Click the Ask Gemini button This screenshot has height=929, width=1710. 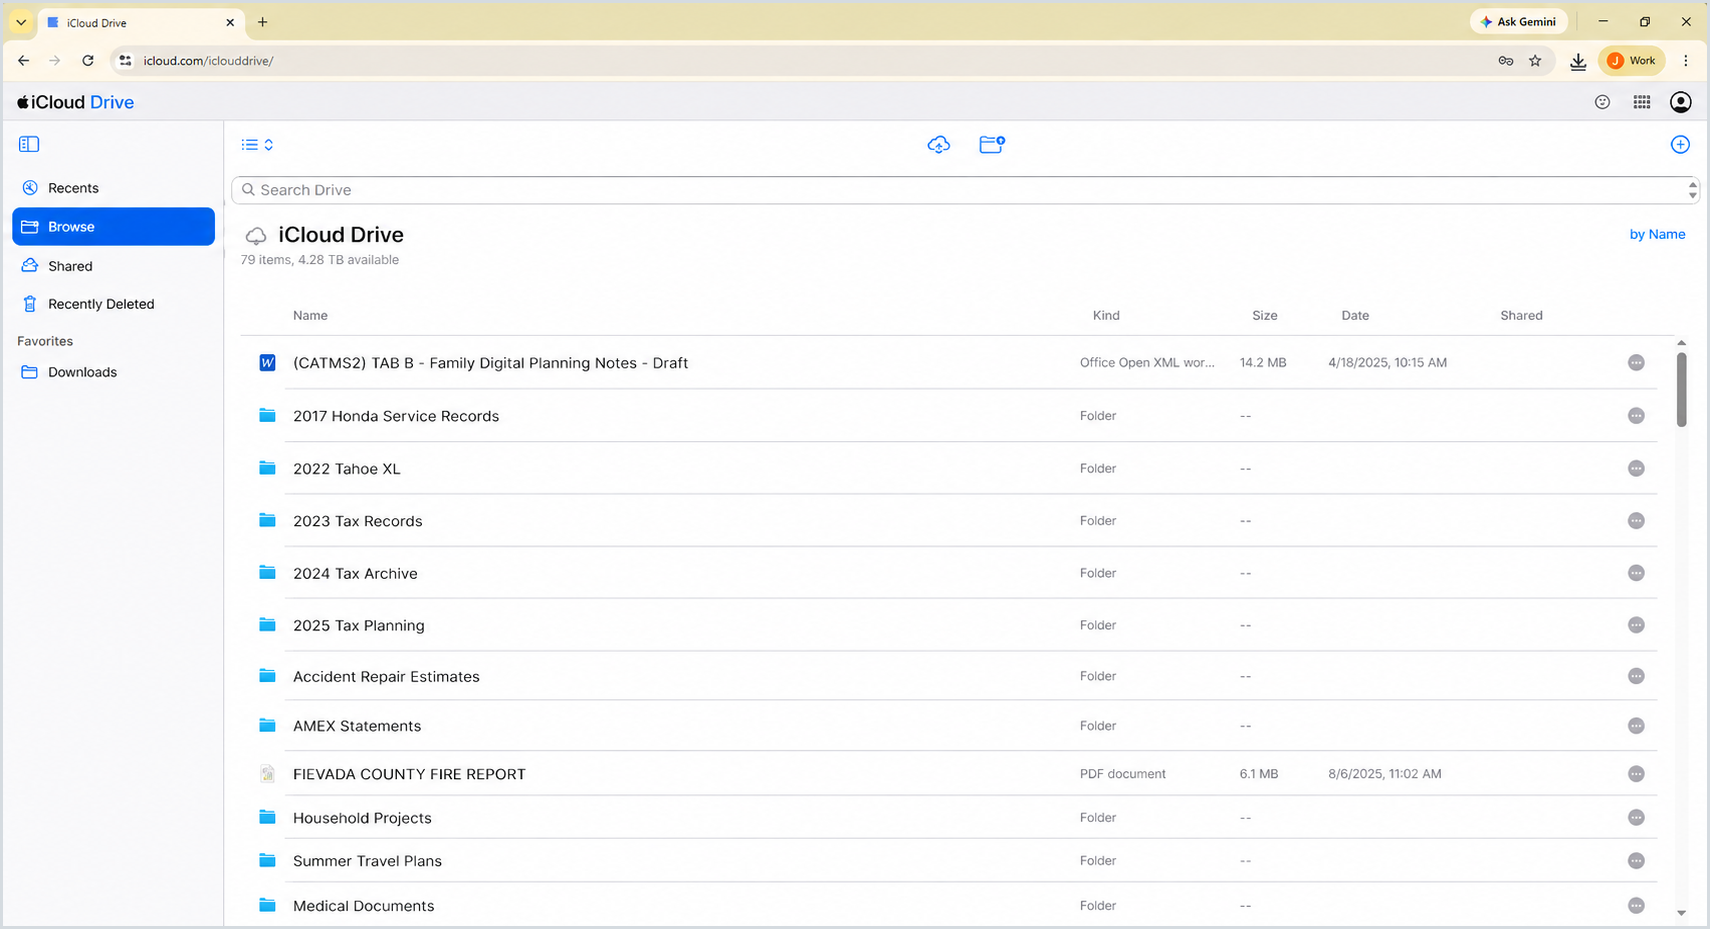click(1518, 22)
